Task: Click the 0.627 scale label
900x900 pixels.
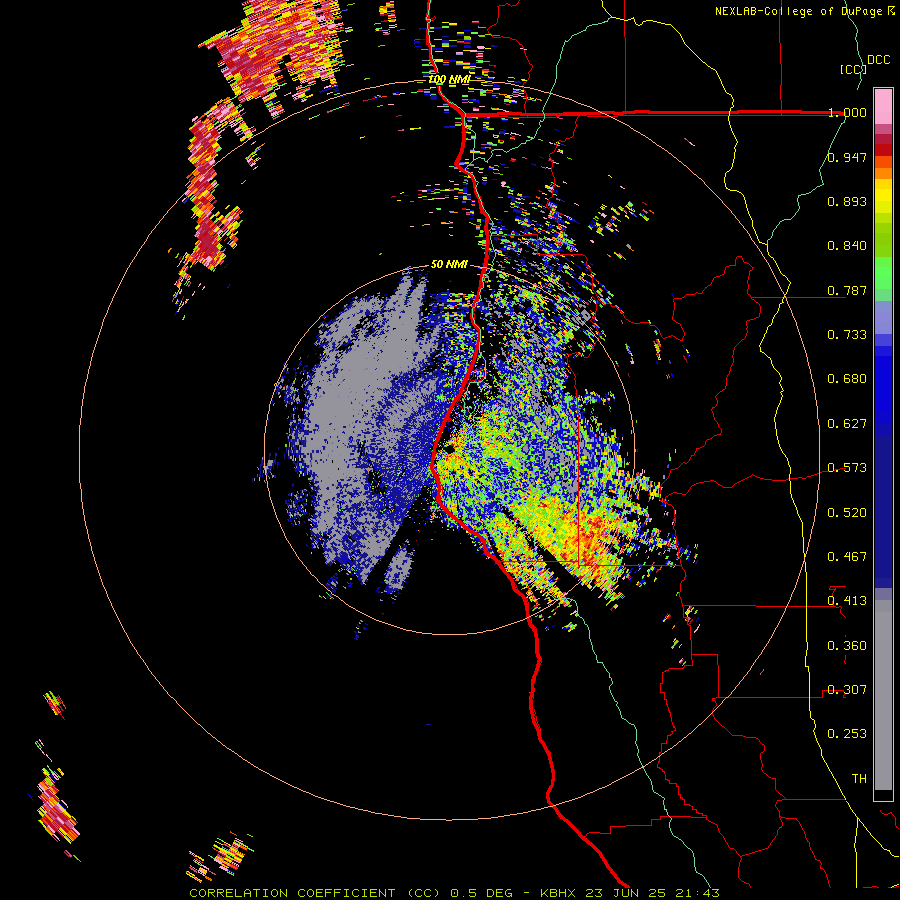Action: point(847,424)
